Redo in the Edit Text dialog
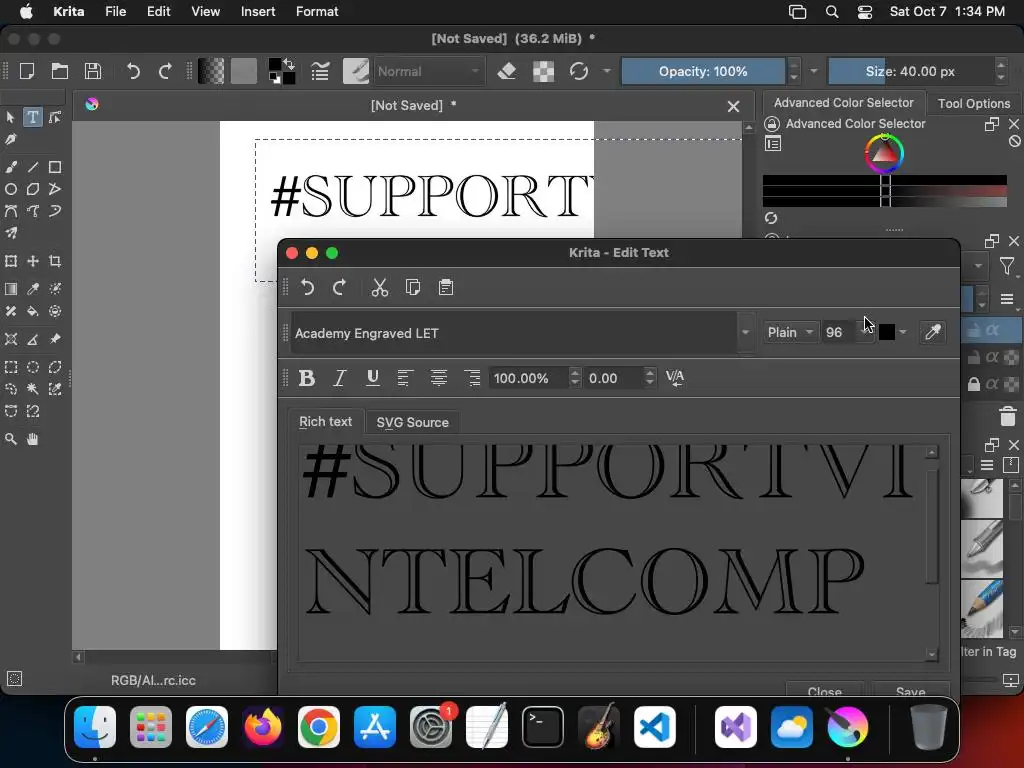Screen dimensions: 1024x768 click(340, 287)
